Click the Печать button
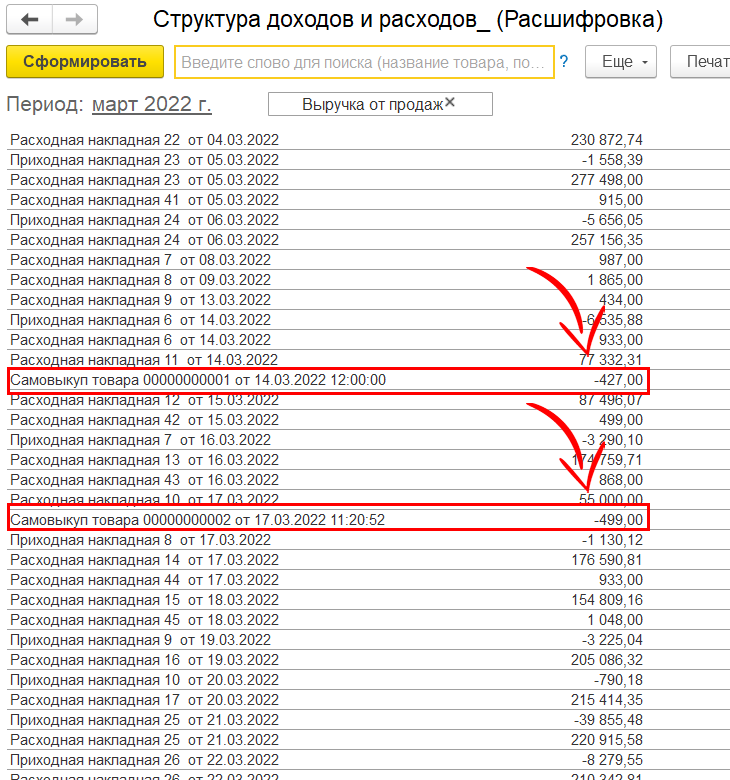 click(702, 62)
